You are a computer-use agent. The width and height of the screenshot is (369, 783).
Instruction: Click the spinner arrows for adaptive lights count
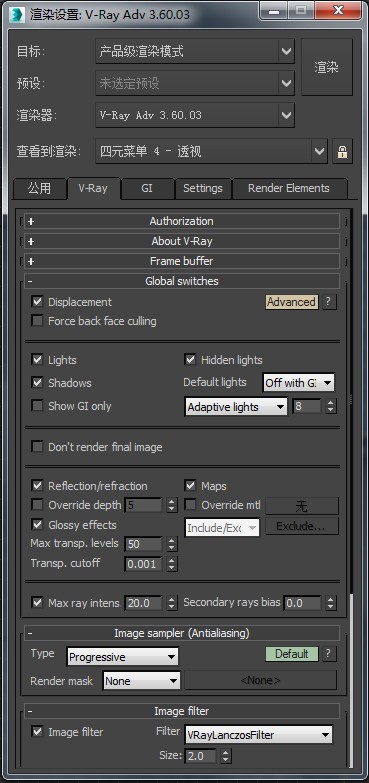pyautogui.click(x=331, y=406)
